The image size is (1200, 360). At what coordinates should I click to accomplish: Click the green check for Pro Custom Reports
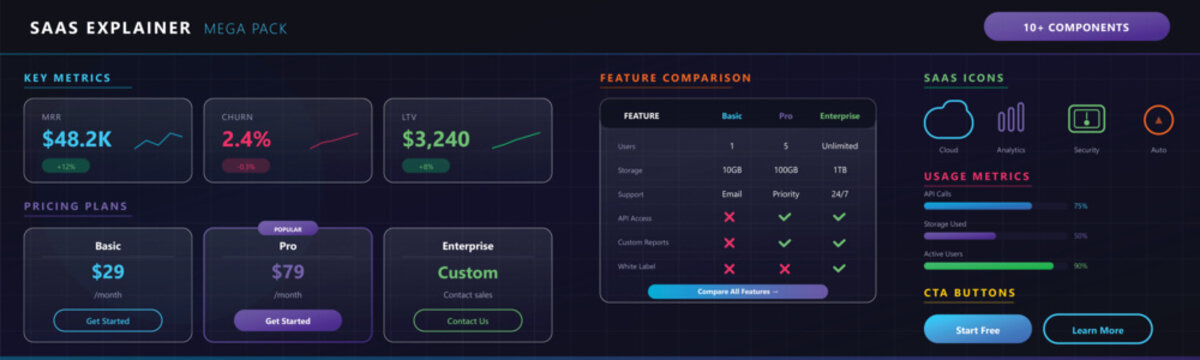coord(785,242)
